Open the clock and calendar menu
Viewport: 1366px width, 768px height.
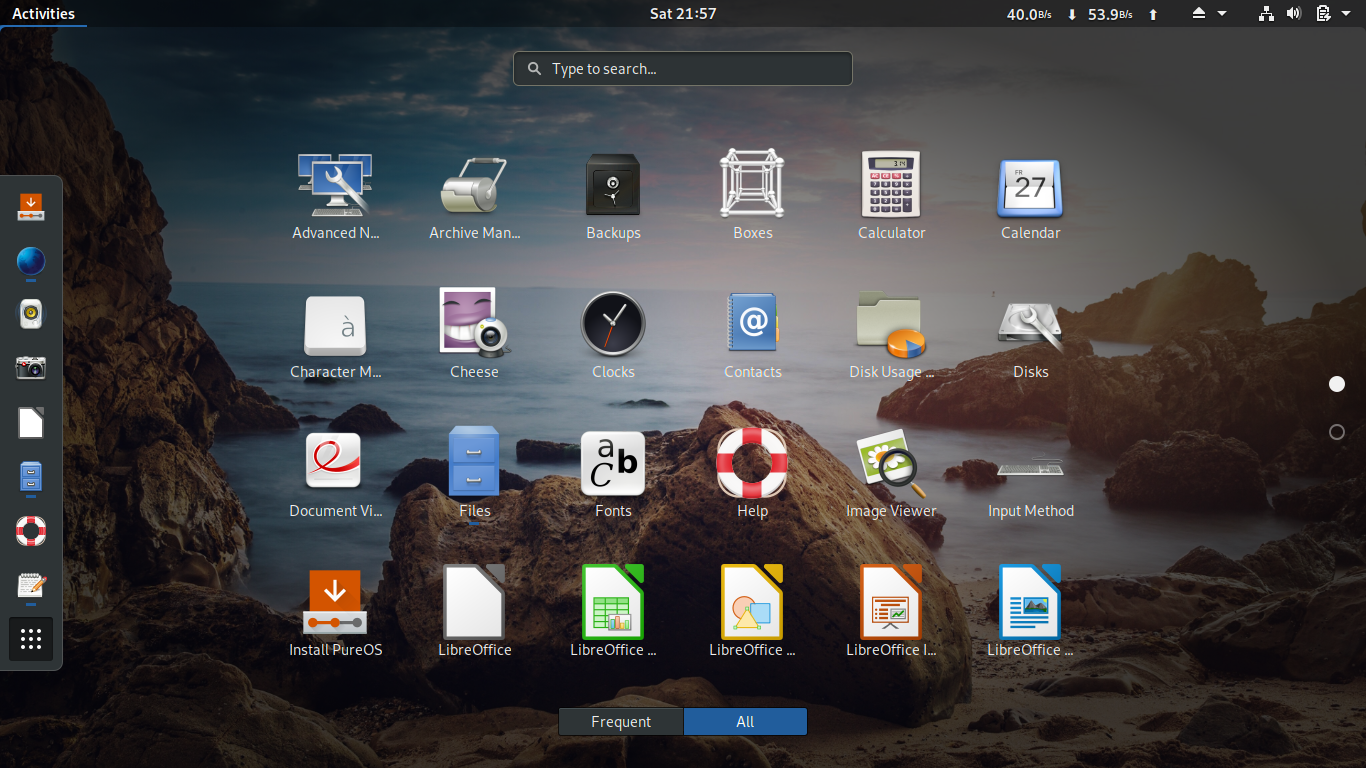point(683,13)
